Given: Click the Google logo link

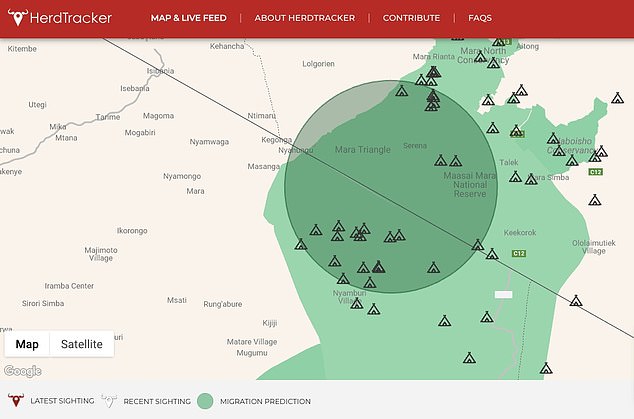Looking at the screenshot, I should click(x=23, y=371).
